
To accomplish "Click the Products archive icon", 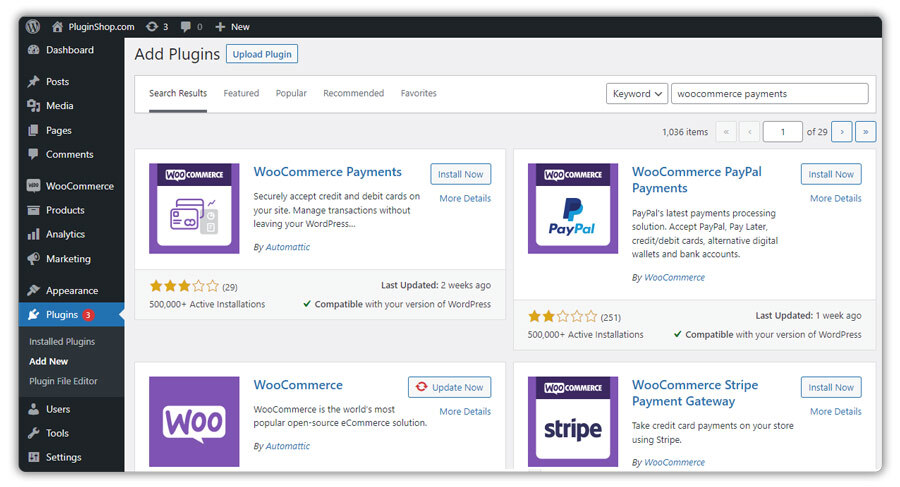I will (x=33, y=210).
